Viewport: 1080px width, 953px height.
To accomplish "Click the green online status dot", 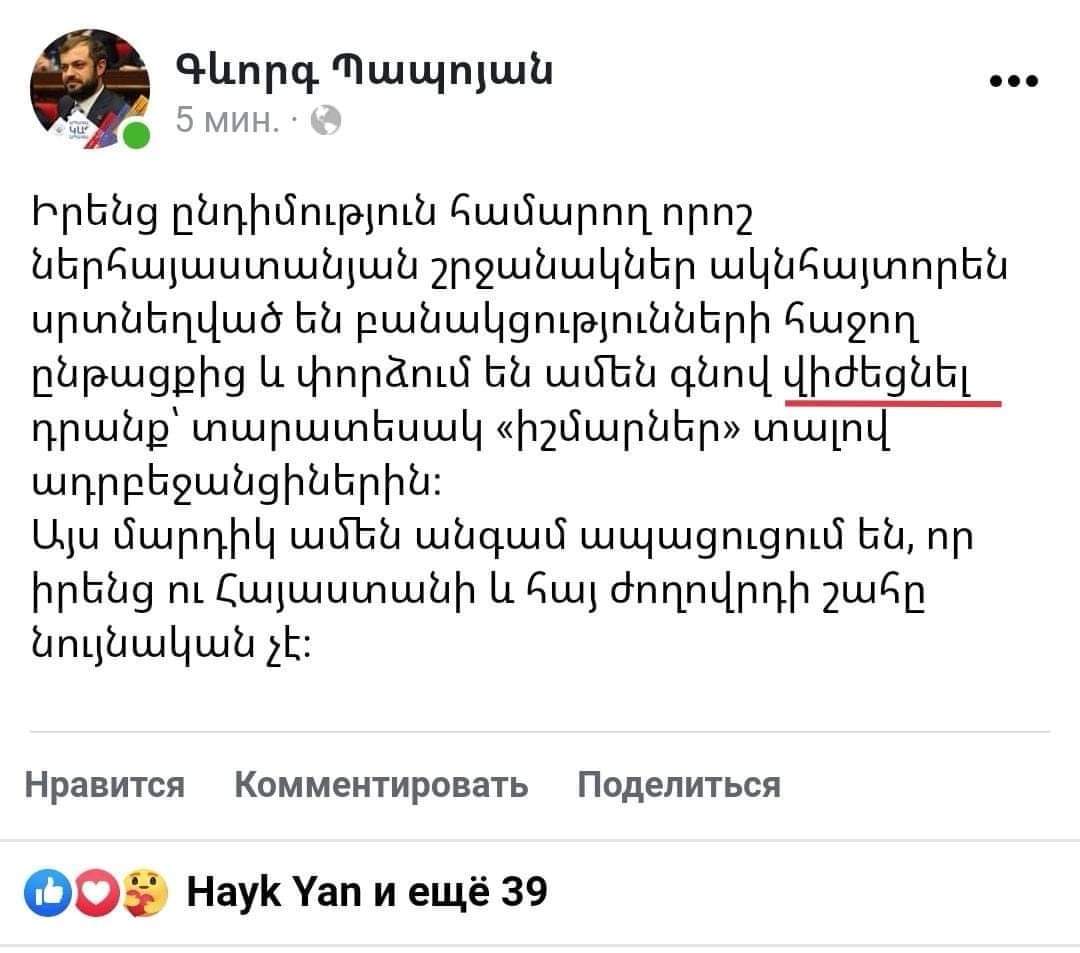I will click(138, 137).
